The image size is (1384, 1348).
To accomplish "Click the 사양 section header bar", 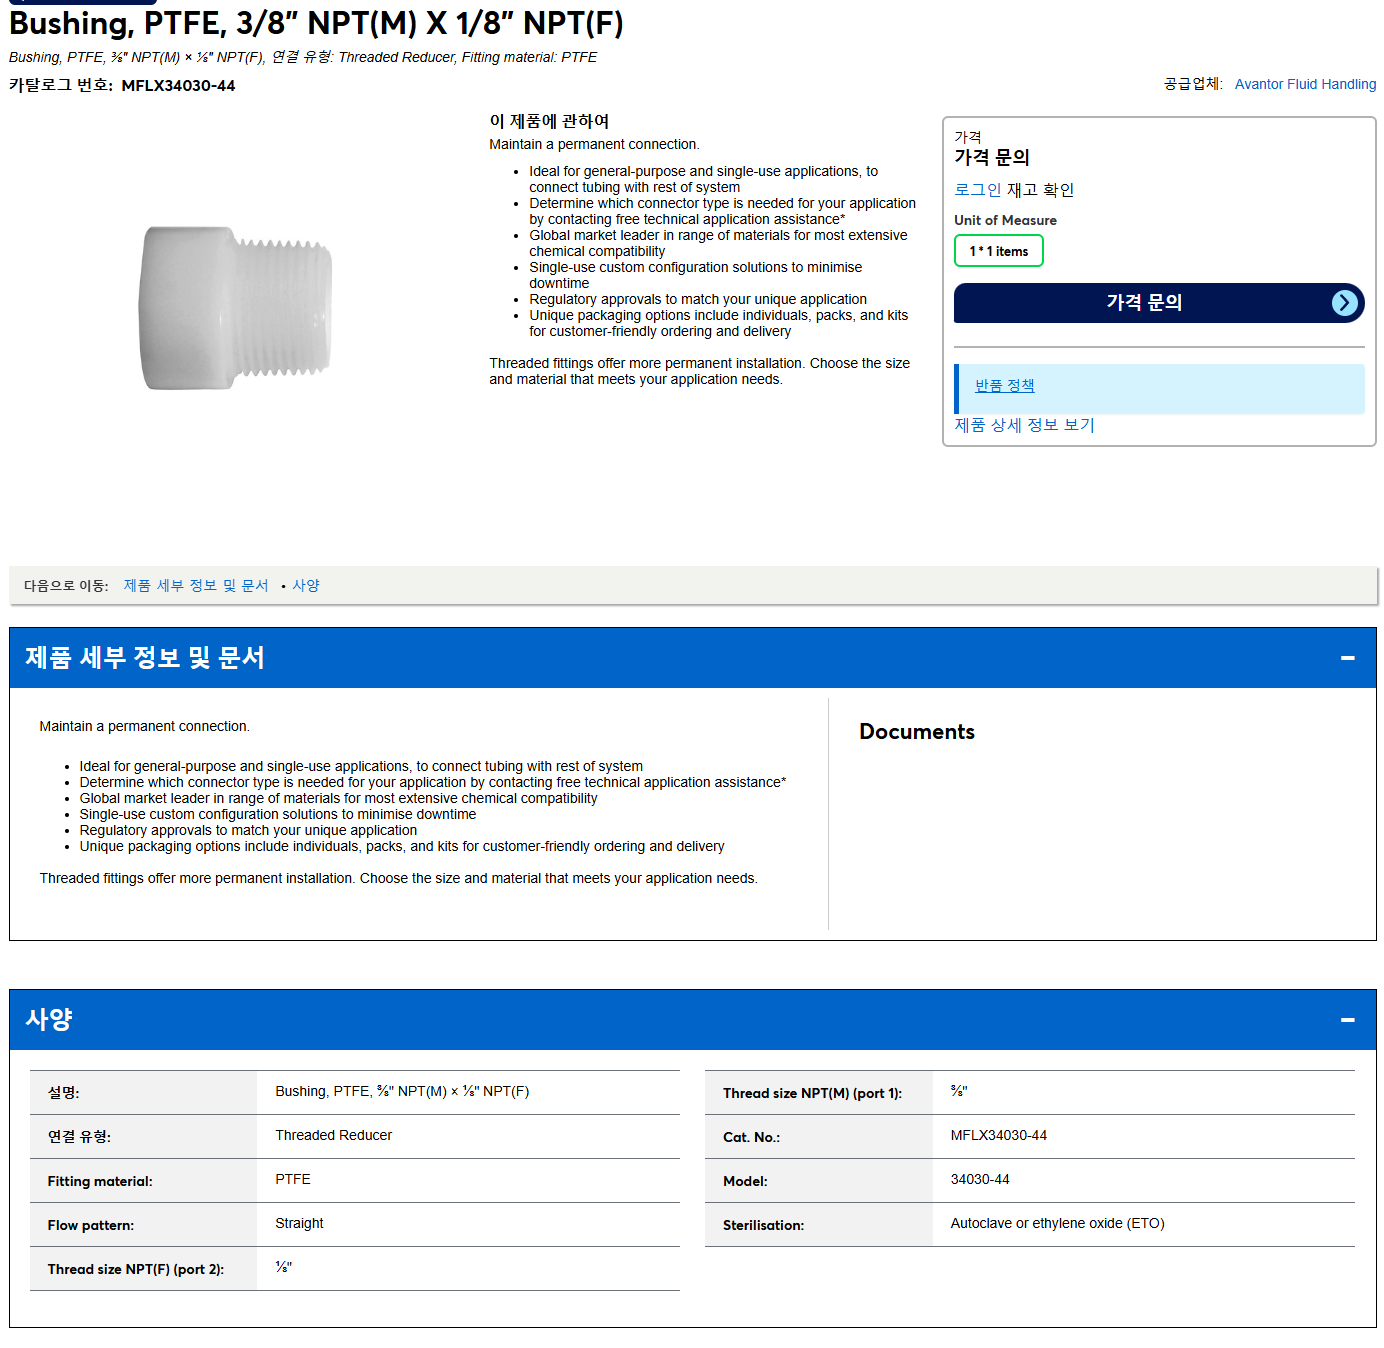I will [x=692, y=1020].
